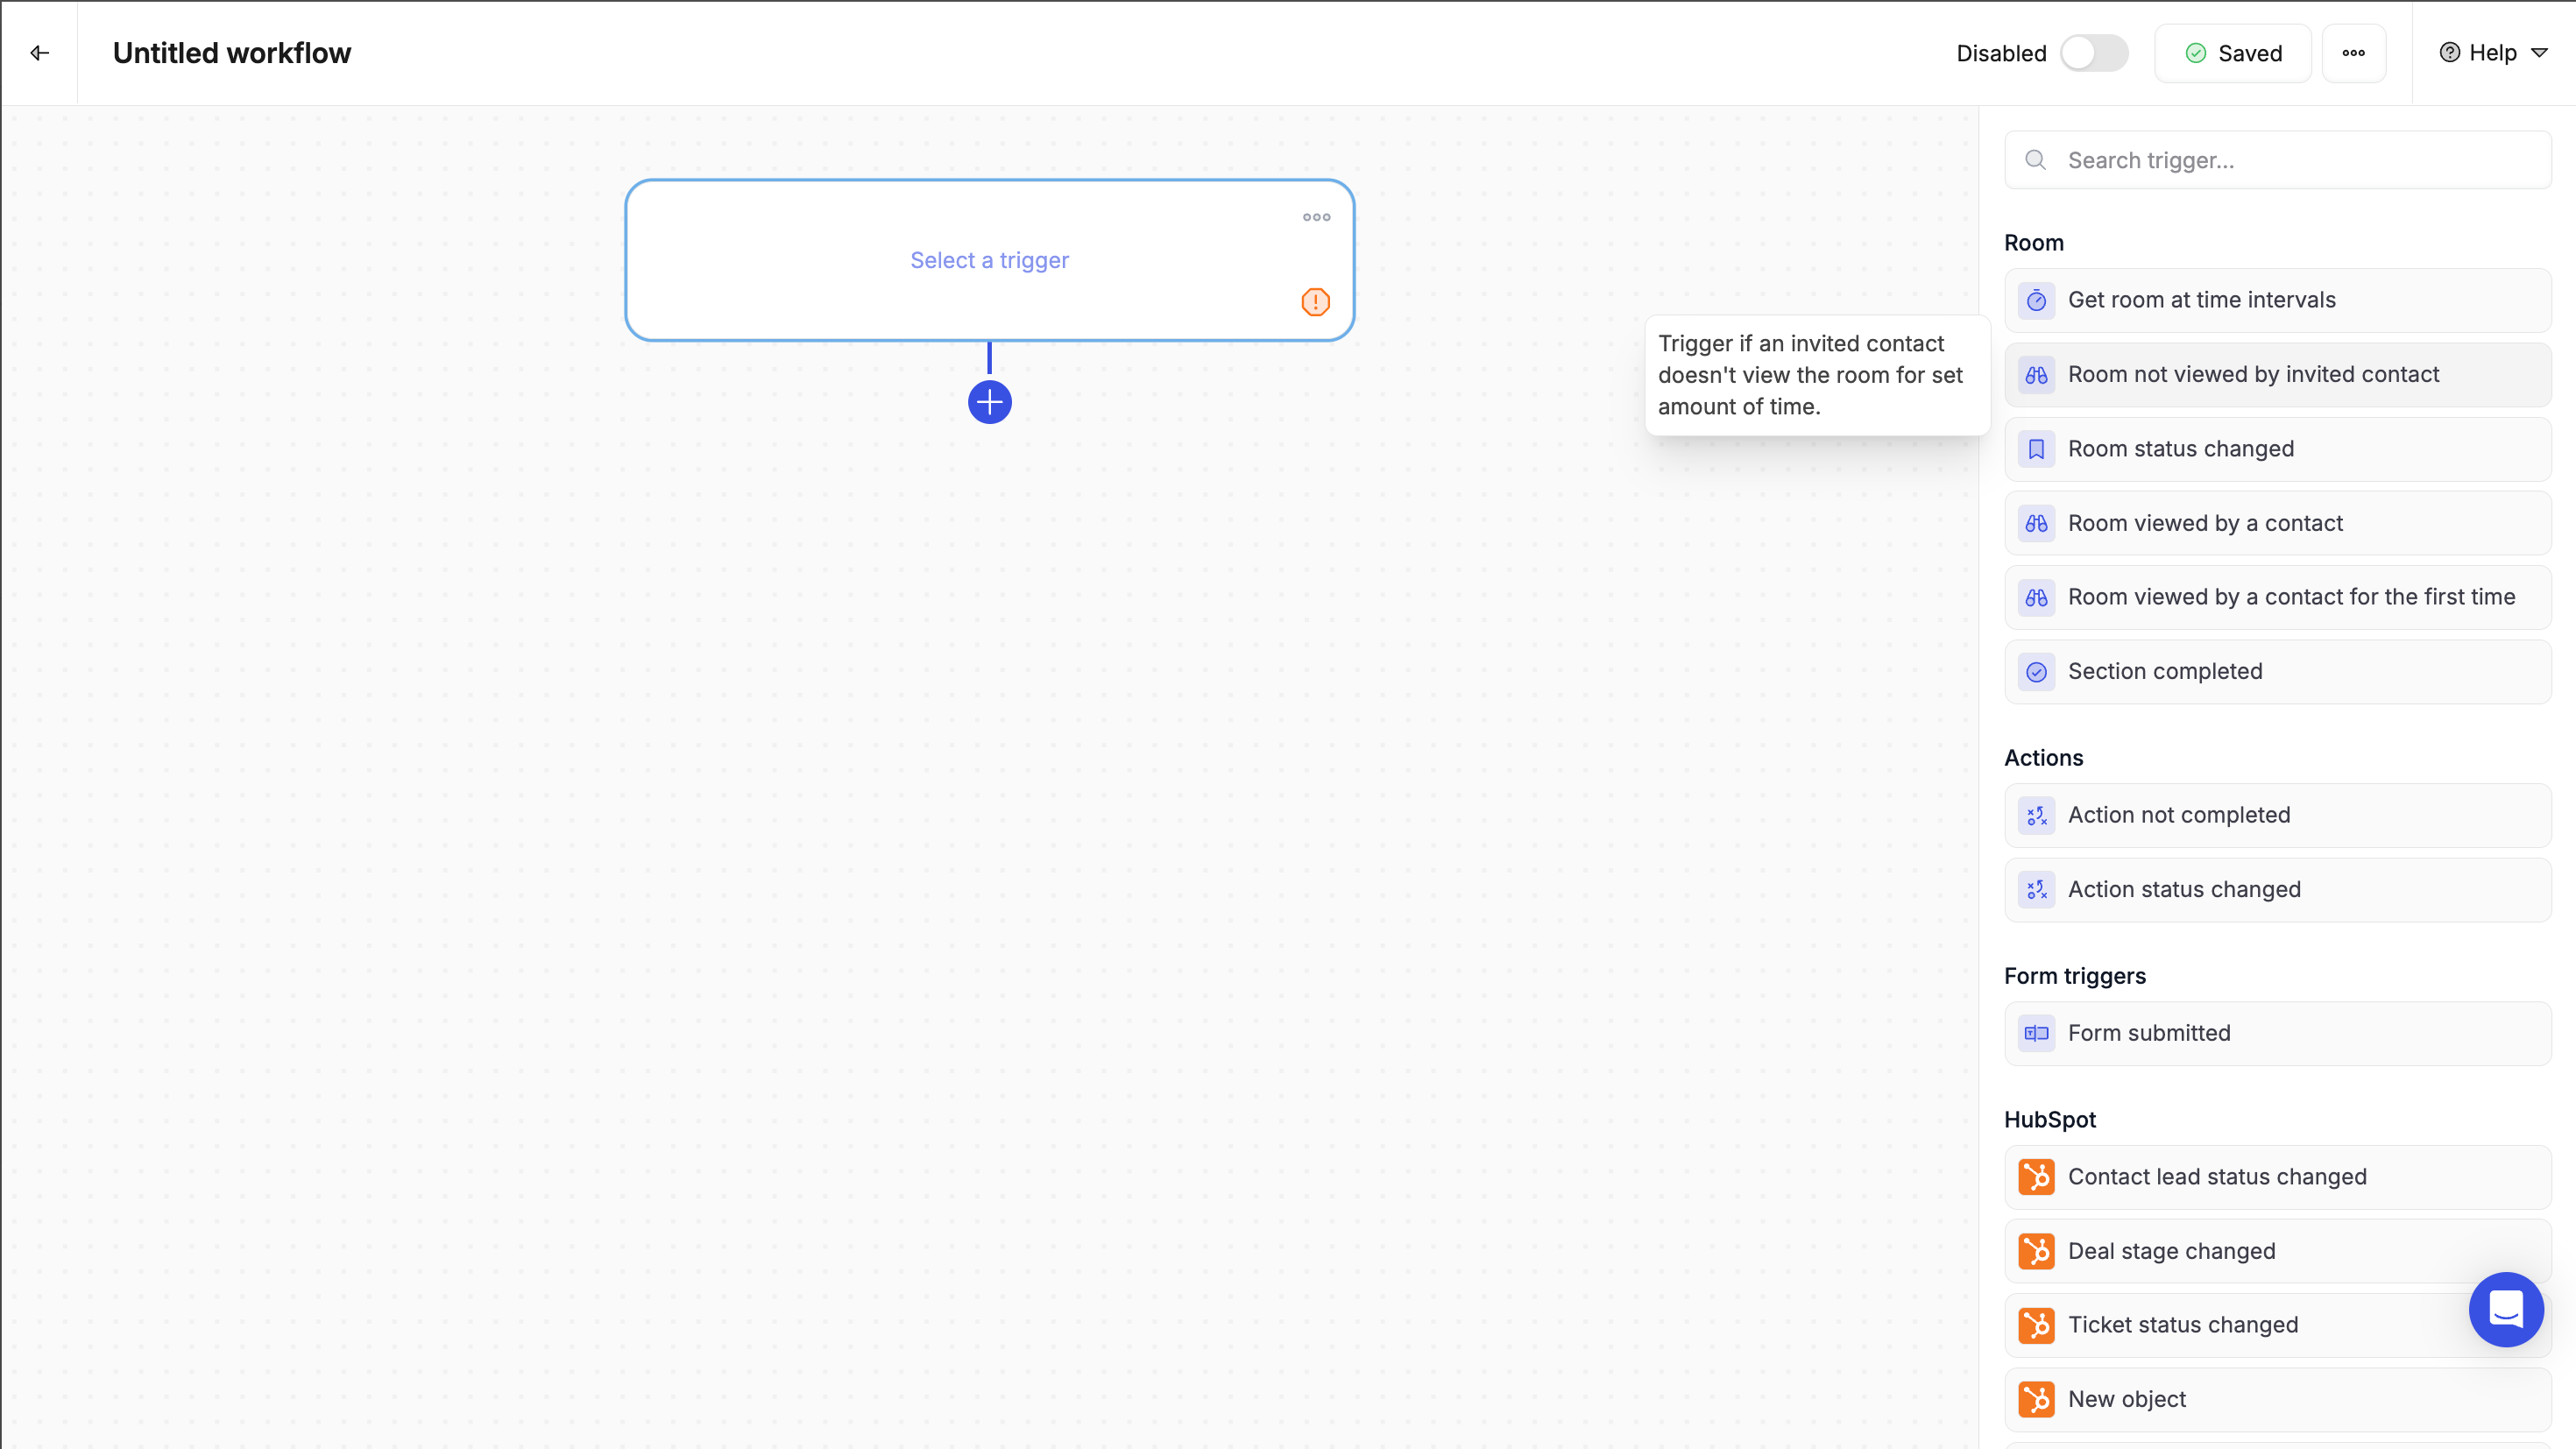Open the chat support bubble
Viewport: 2576px width, 1449px height.
click(2505, 1309)
